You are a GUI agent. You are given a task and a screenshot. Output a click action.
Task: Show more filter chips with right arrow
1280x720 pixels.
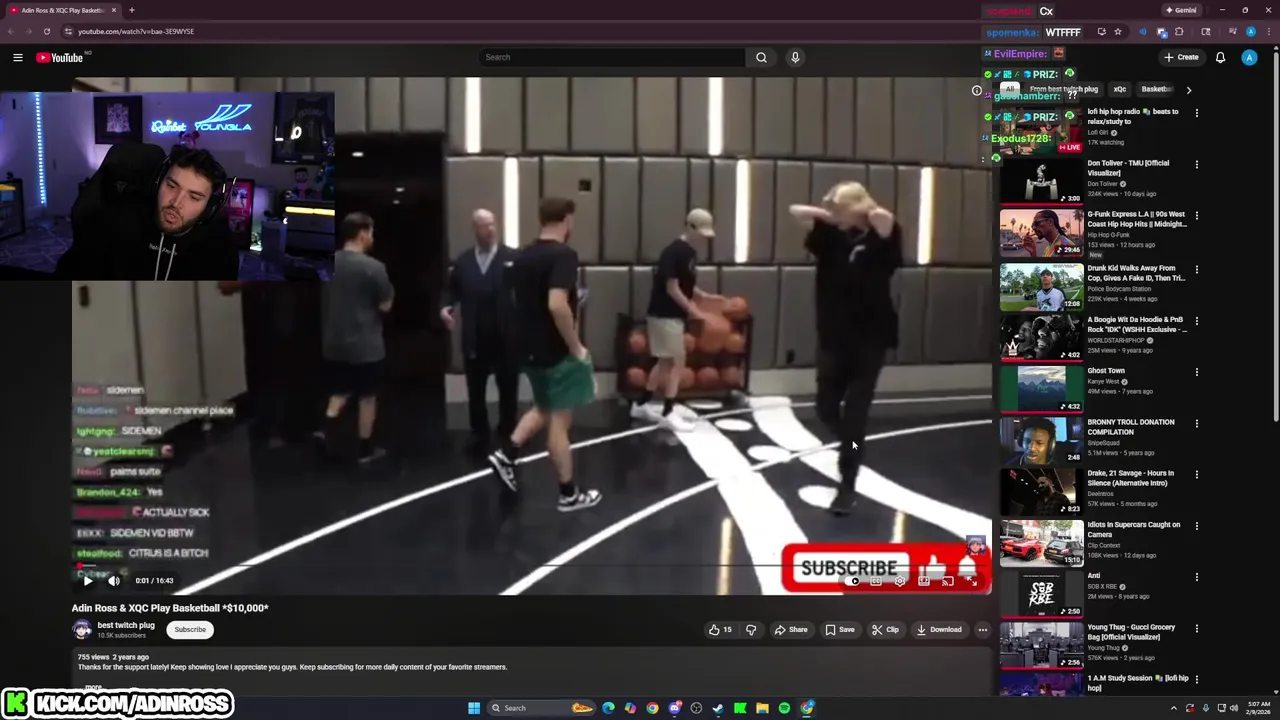tap(1188, 90)
